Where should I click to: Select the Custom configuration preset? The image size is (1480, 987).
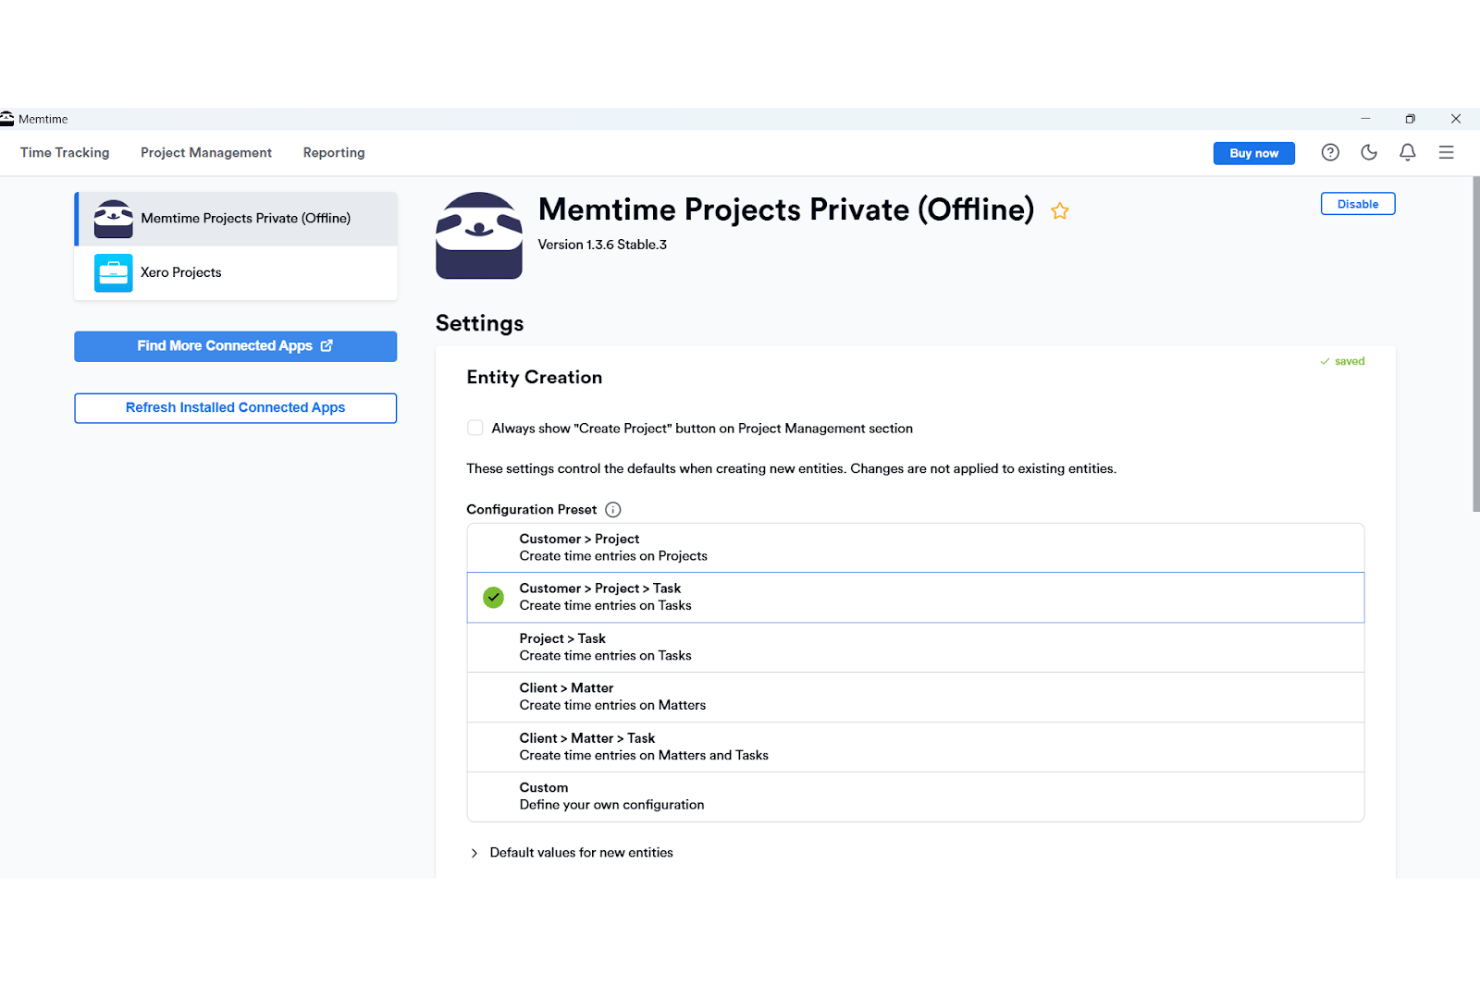coord(915,796)
